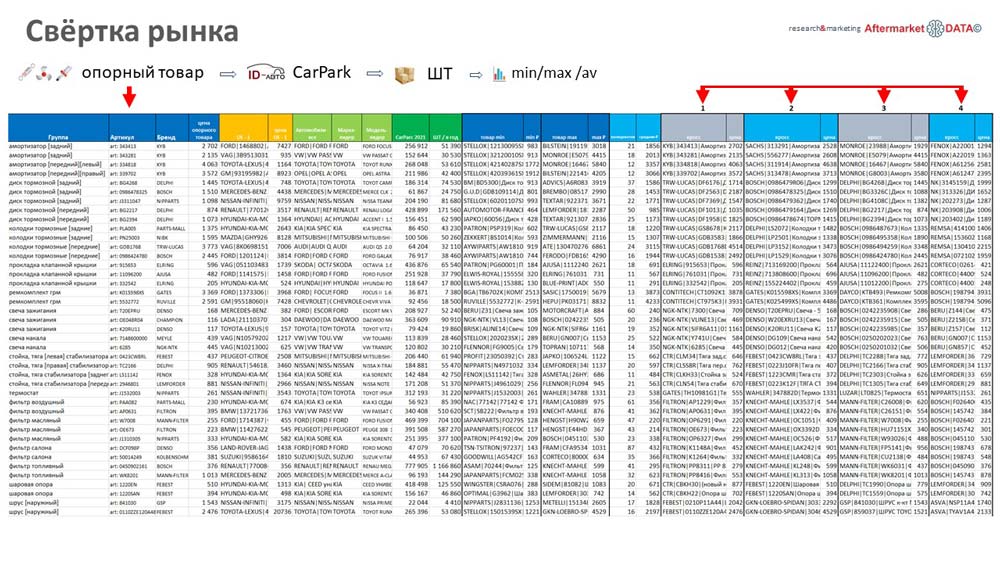Image resolution: width=1000 pixels, height=563 pixels.
Task: Click cross cell 'DAYCO|KTB493|Ремкомг'
Action: tap(875, 293)
